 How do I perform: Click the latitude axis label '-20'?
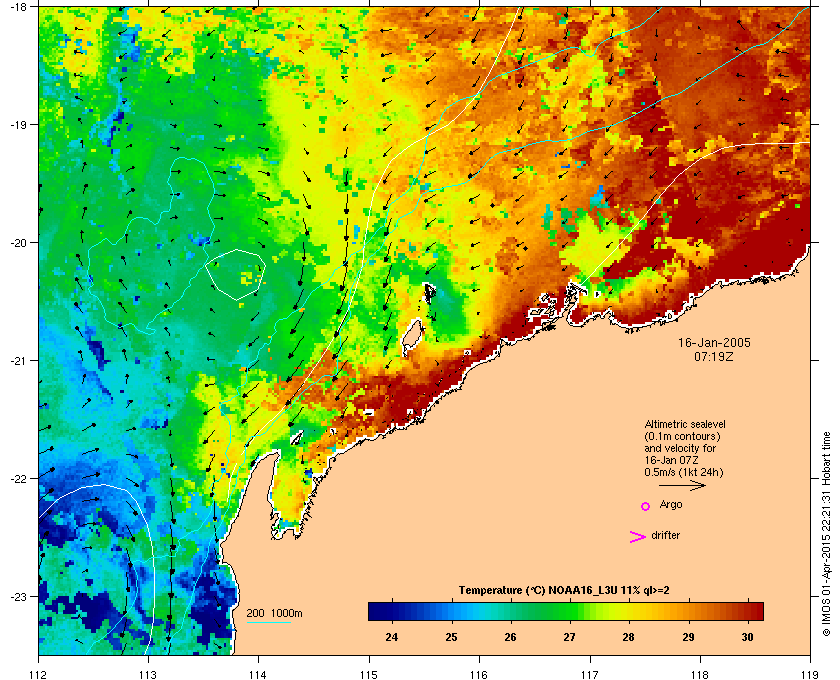point(18,242)
